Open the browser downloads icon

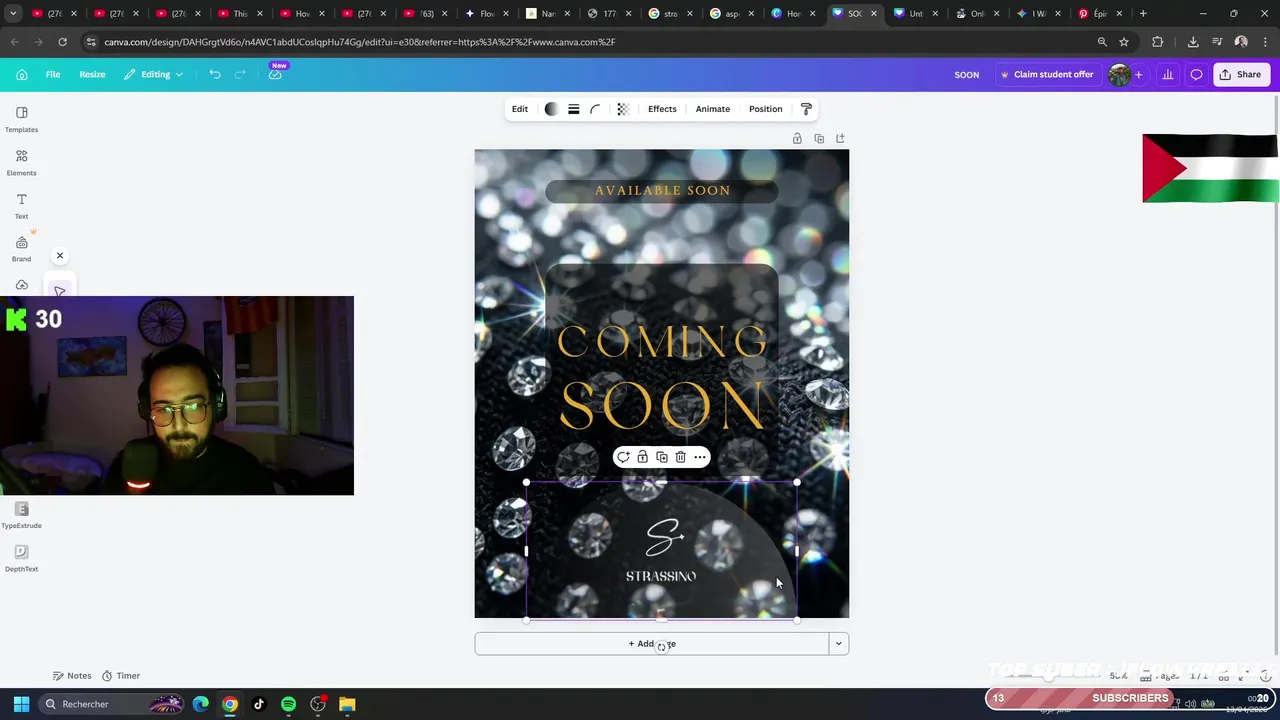[1193, 42]
